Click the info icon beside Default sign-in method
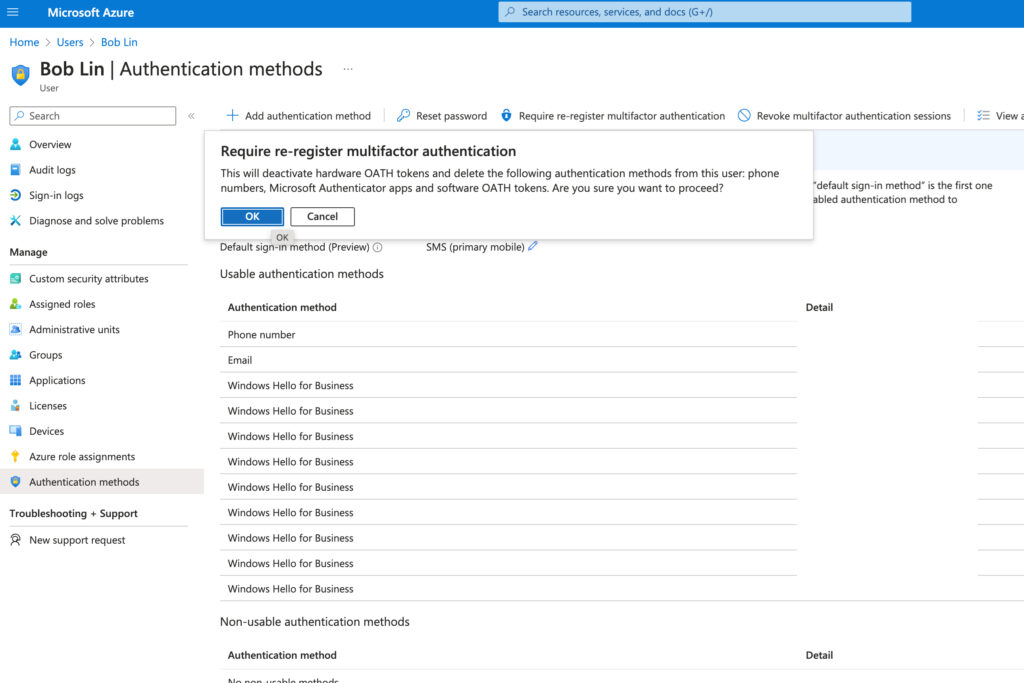The height and width of the screenshot is (683, 1024). coord(377,247)
